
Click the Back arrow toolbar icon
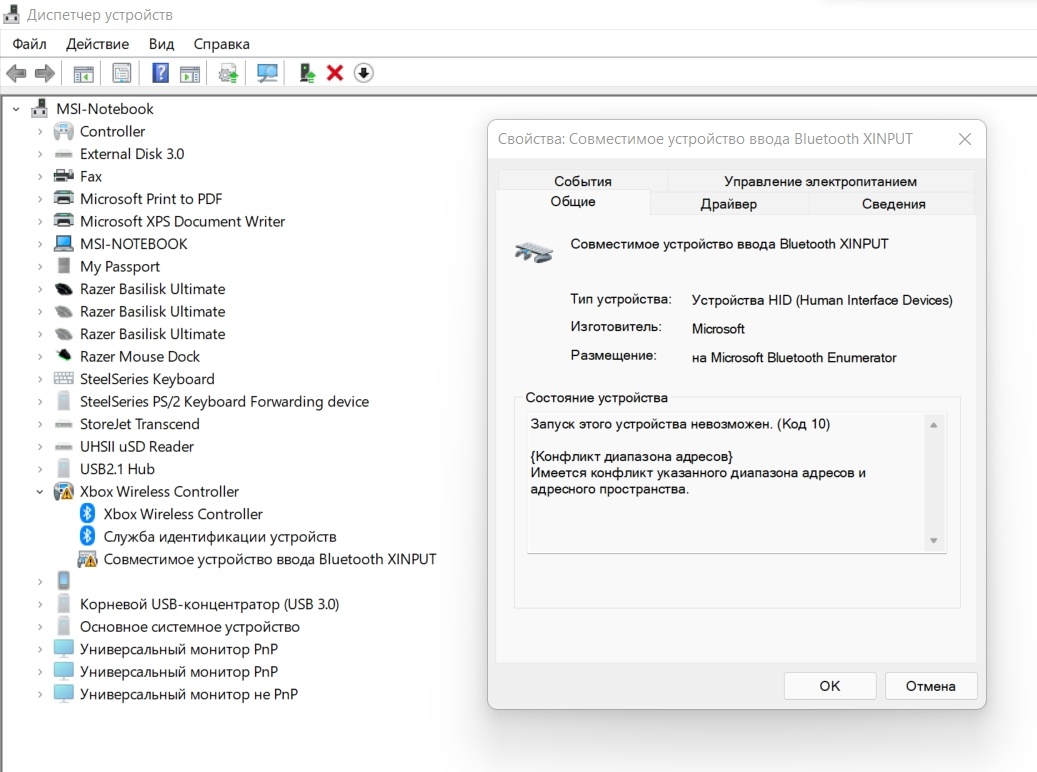click(x=16, y=73)
